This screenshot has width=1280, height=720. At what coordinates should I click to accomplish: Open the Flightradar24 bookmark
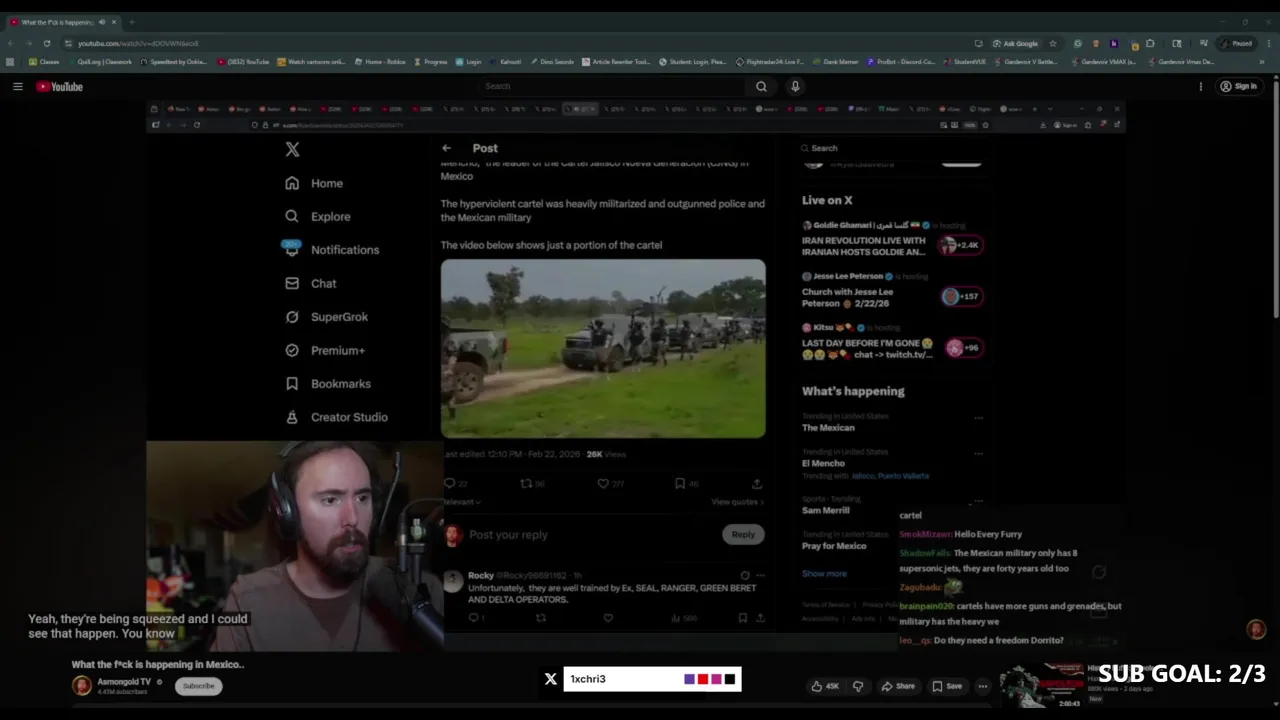coord(770,62)
